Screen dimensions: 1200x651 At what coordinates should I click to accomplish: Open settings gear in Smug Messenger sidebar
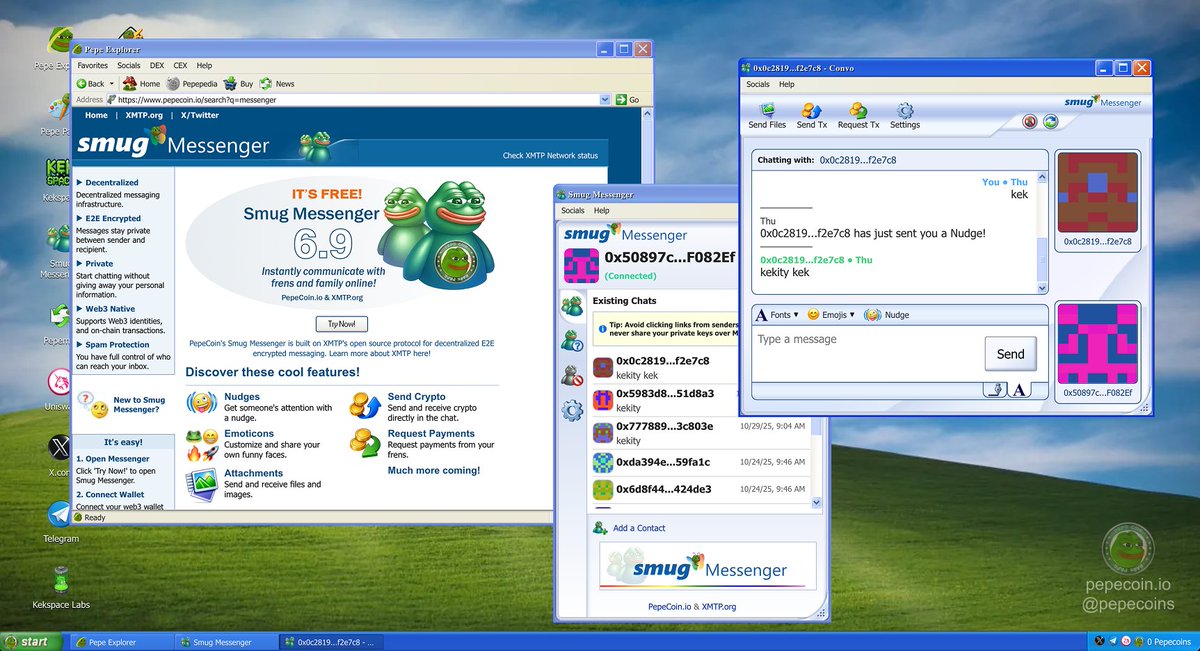(x=572, y=410)
